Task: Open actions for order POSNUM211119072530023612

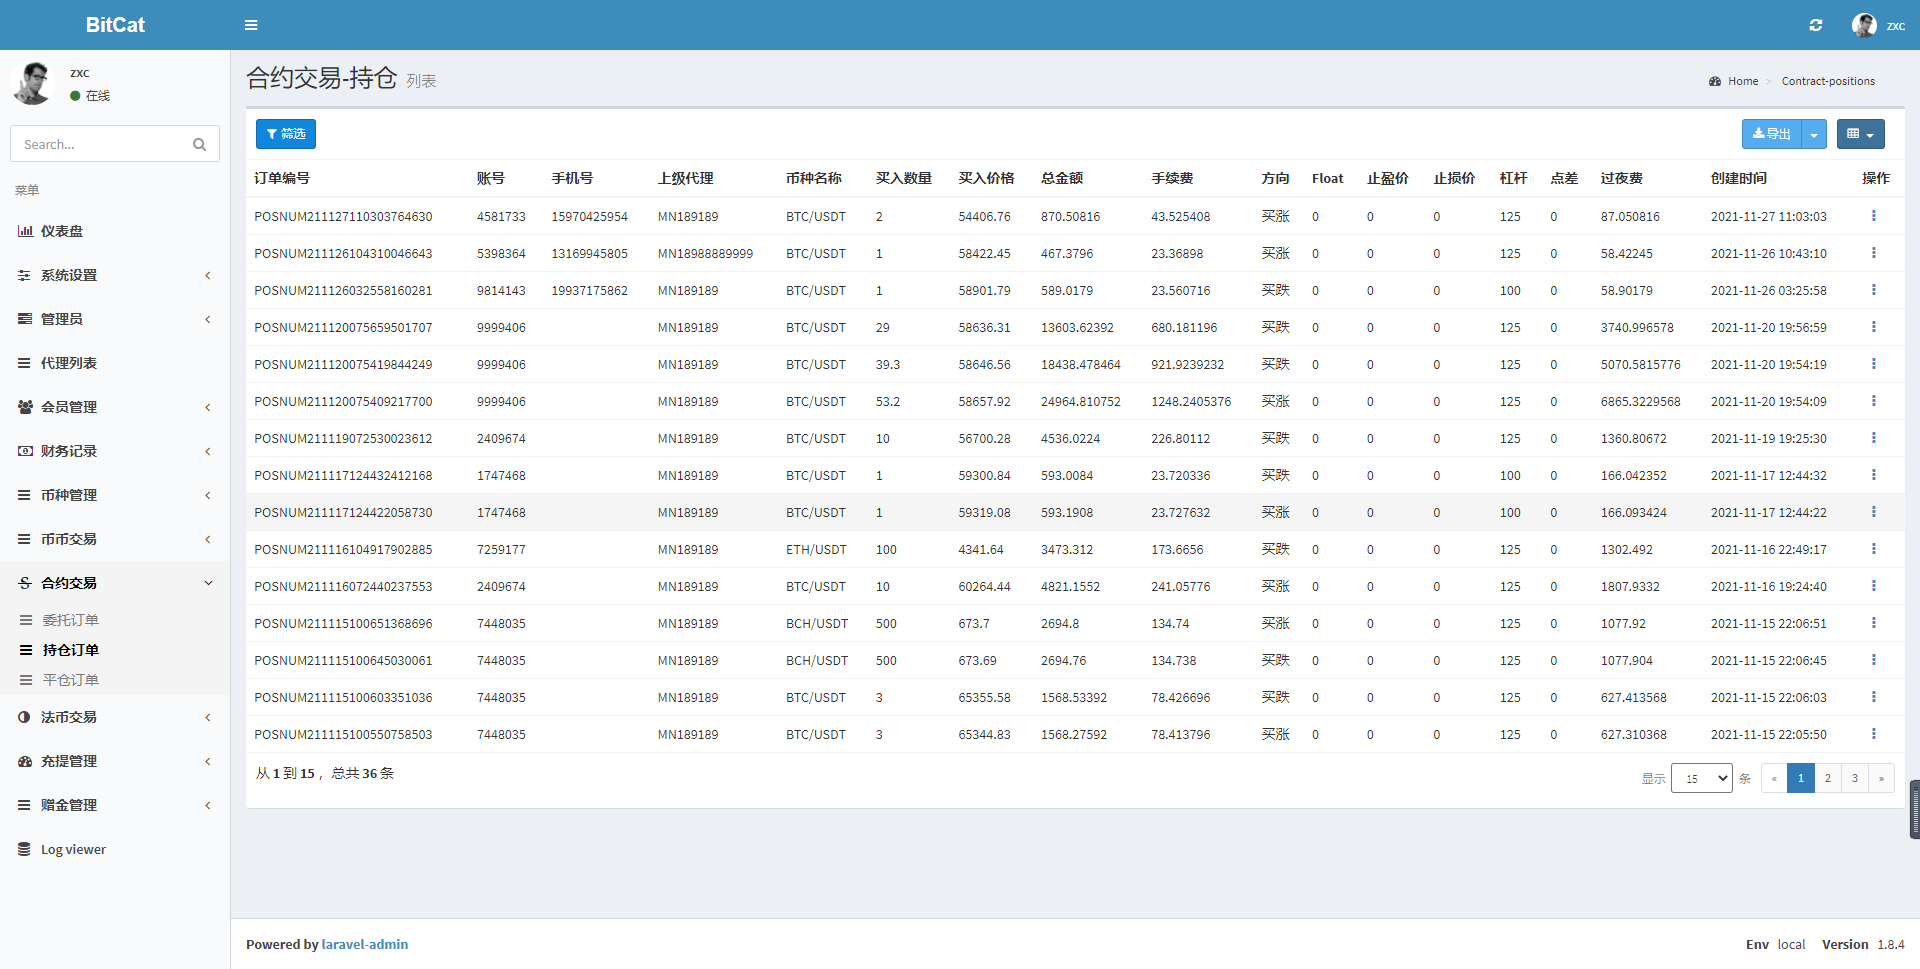Action: point(1873,438)
